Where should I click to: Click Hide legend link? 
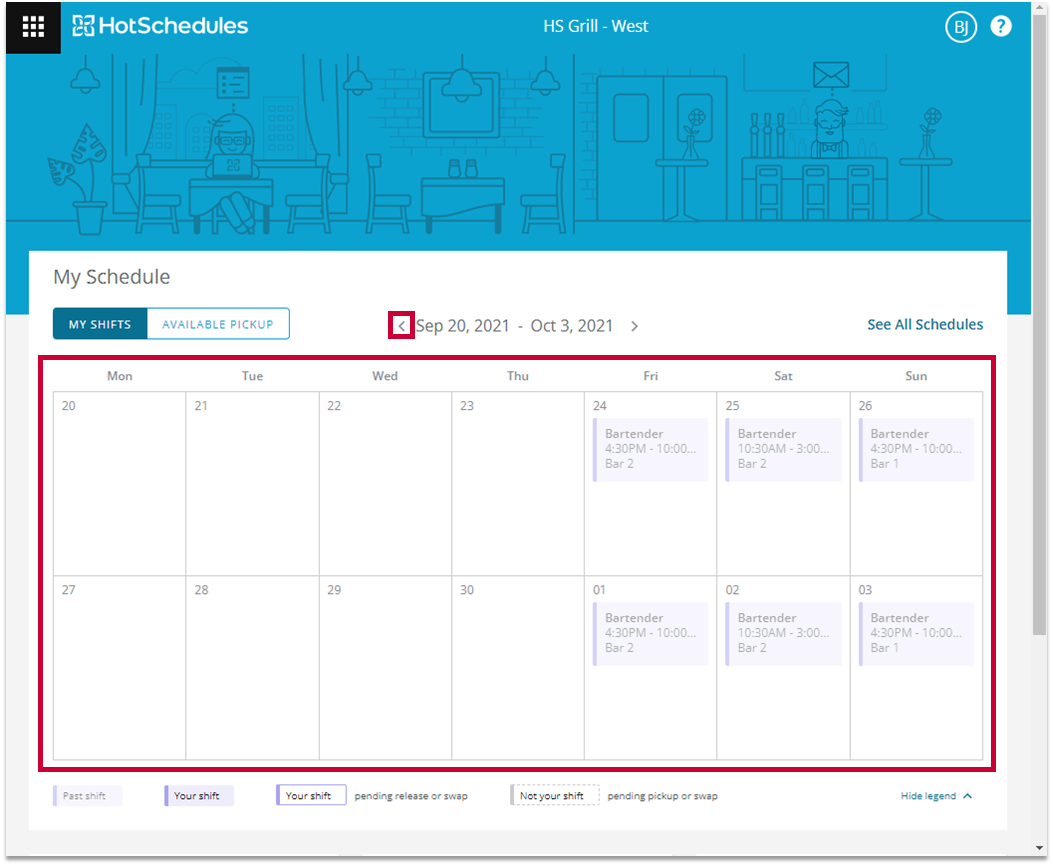pos(928,796)
